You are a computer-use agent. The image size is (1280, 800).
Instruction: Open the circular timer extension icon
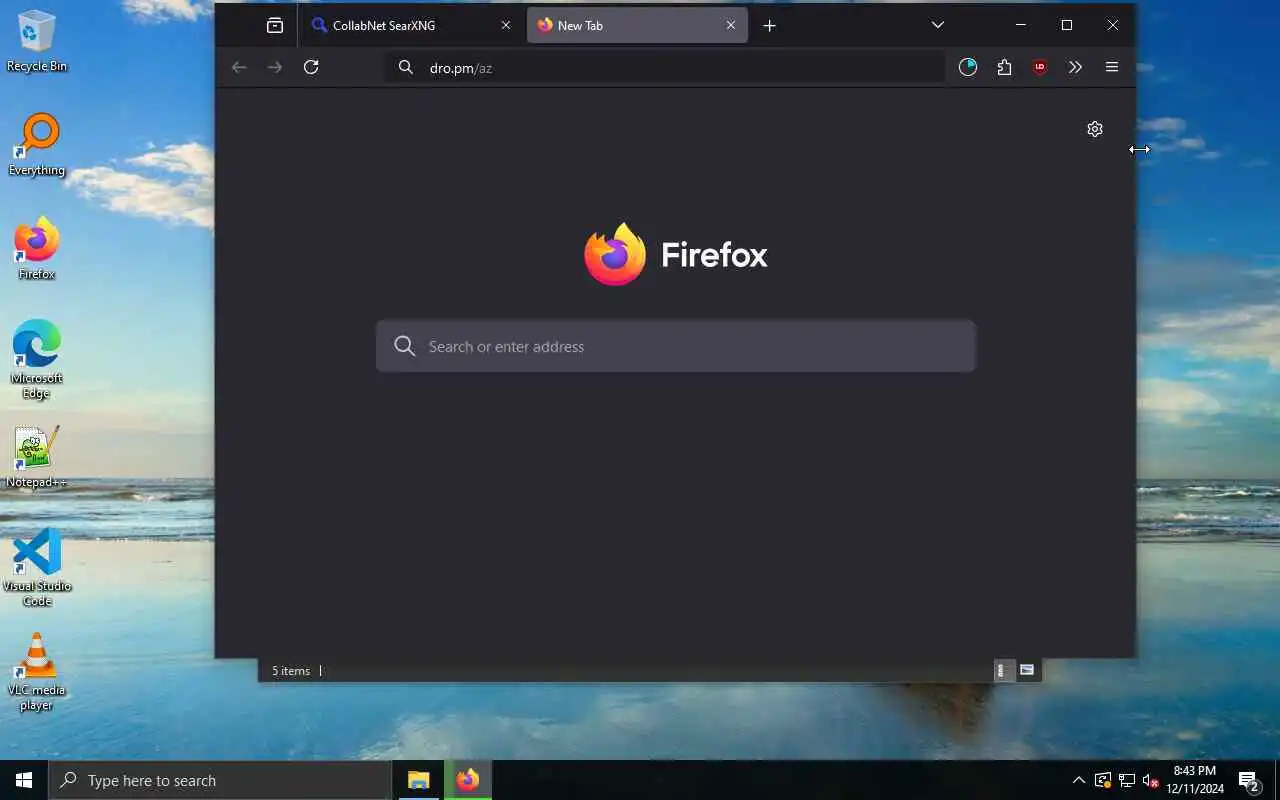(967, 67)
